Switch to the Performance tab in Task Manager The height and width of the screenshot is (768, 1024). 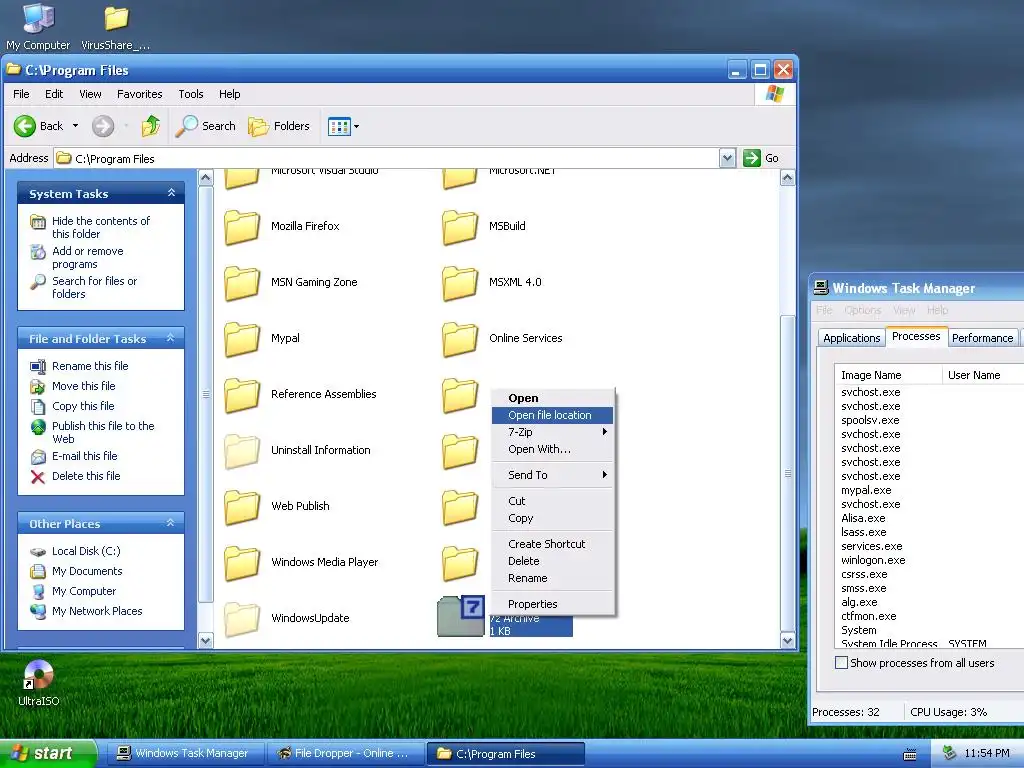click(x=982, y=338)
